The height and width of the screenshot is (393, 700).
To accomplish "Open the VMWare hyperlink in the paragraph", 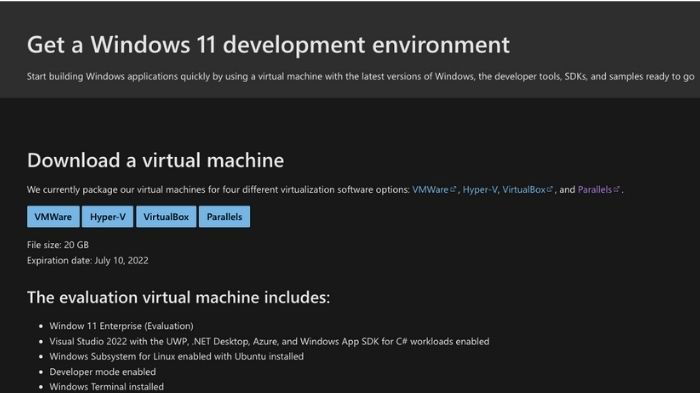I will [x=430, y=189].
